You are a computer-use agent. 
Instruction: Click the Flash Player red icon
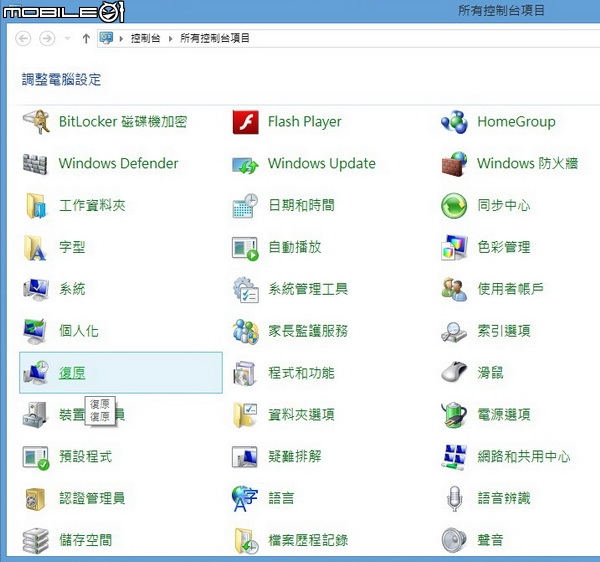(245, 122)
